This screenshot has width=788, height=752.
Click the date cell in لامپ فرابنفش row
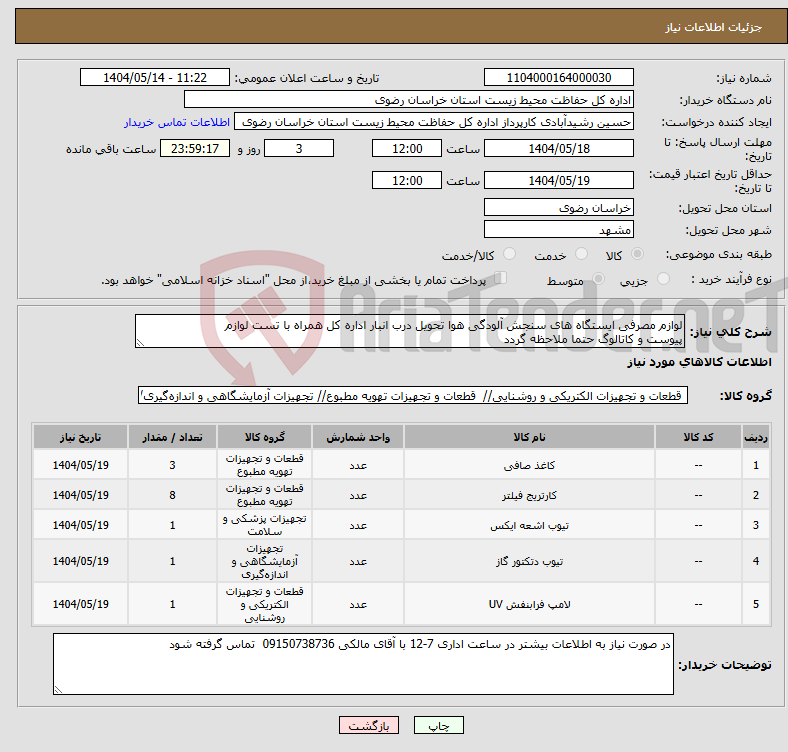pos(80,604)
